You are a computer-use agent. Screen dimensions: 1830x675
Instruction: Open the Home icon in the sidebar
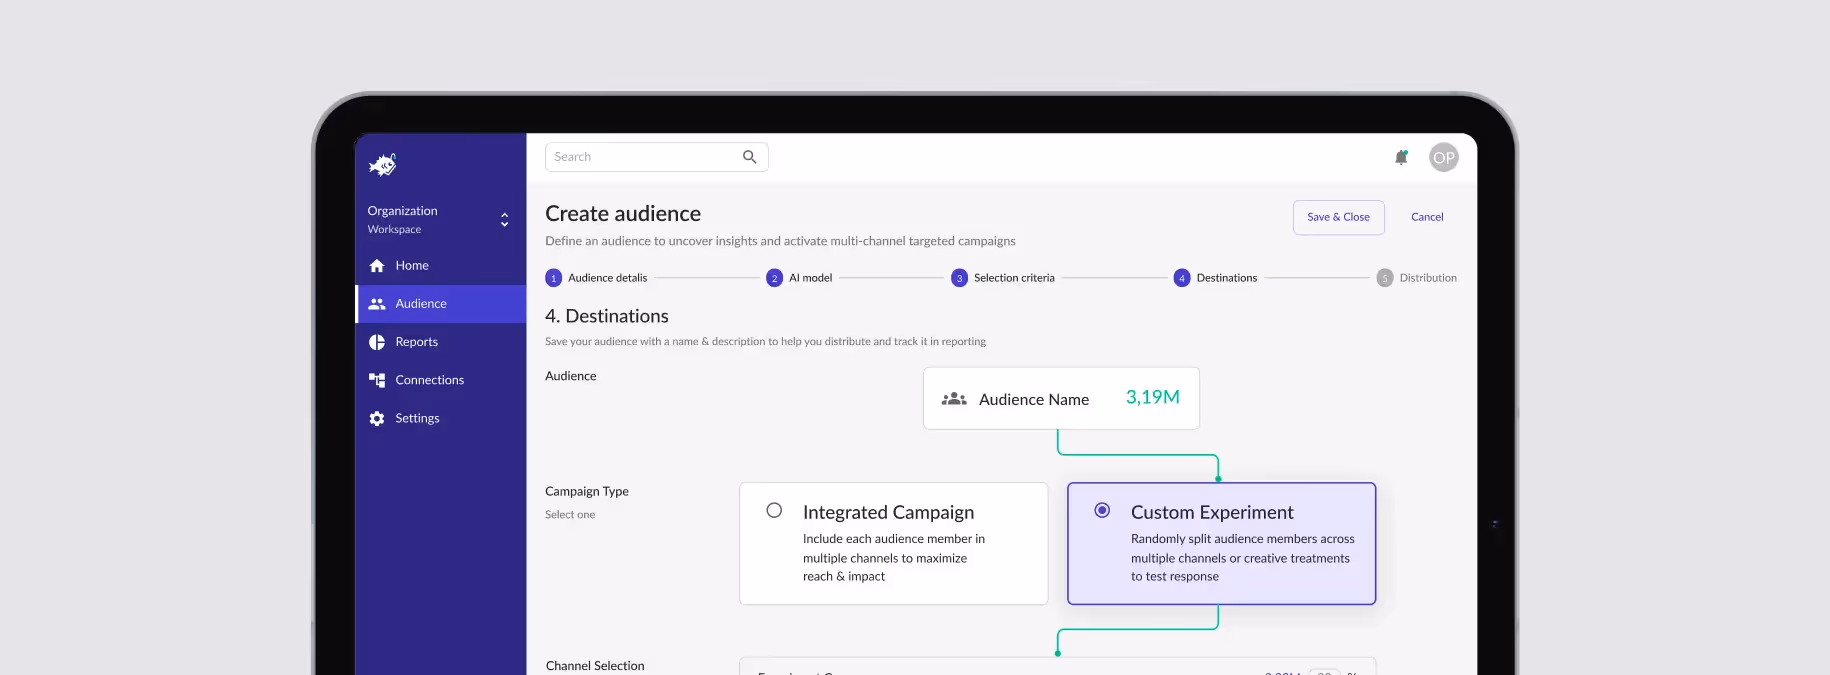(x=377, y=266)
